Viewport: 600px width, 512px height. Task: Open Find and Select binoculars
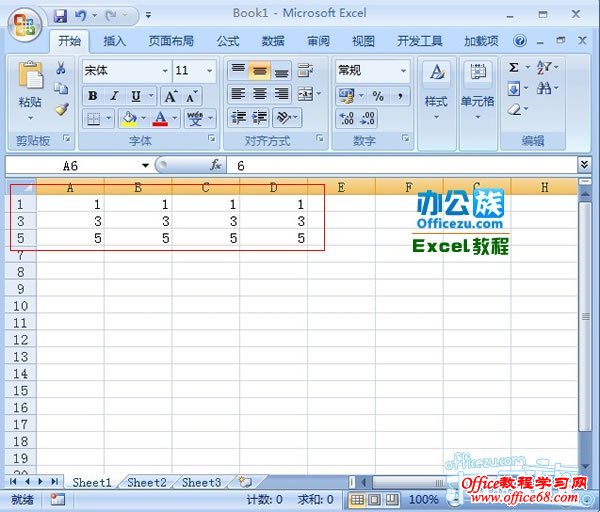coord(543,89)
